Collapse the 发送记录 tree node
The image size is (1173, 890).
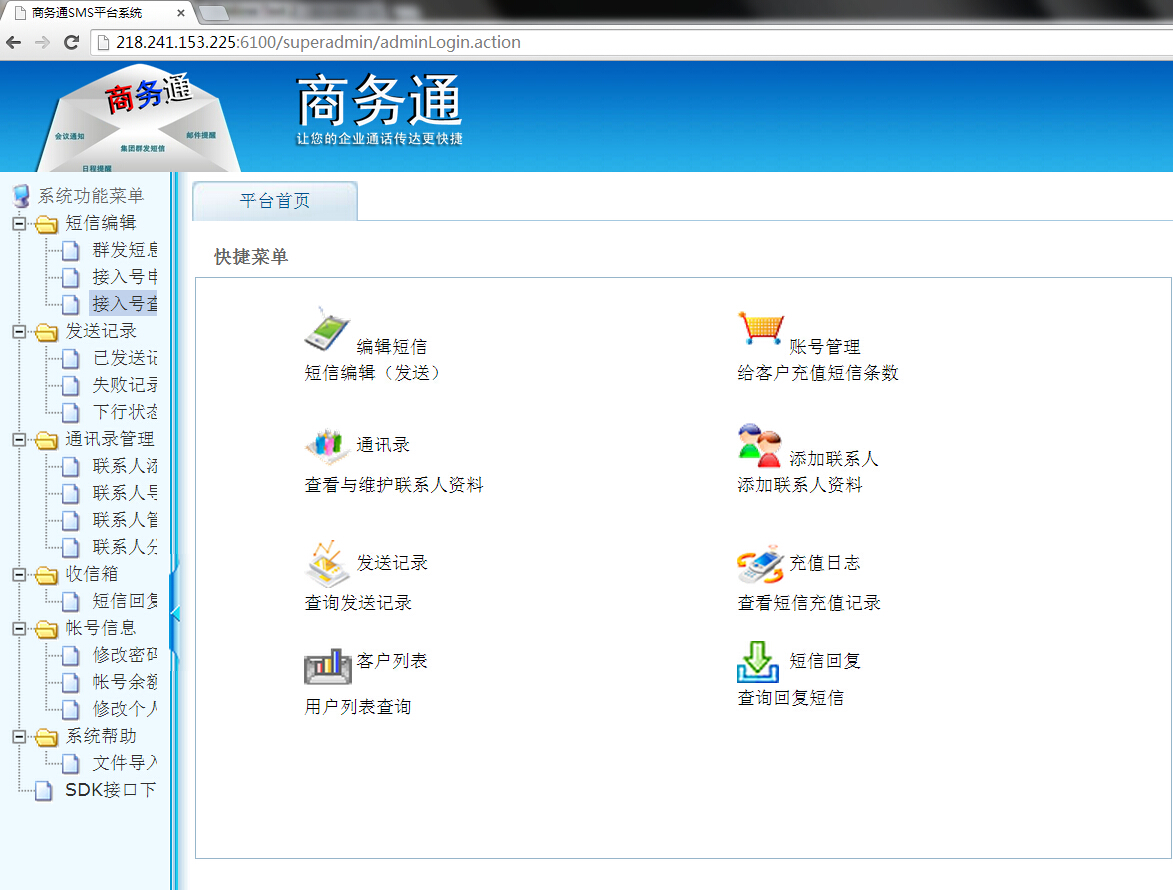[19, 331]
